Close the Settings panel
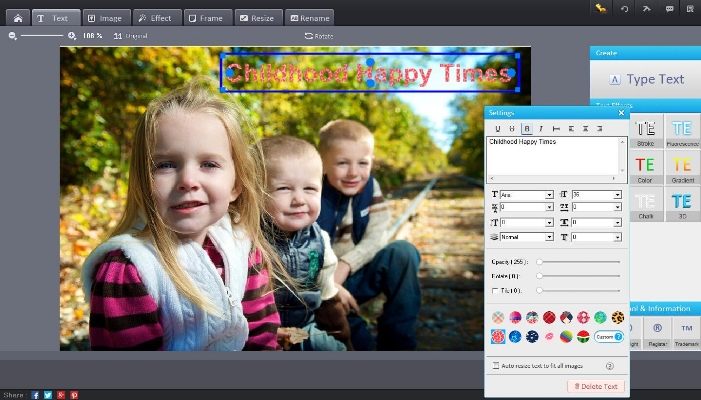 (x=621, y=113)
